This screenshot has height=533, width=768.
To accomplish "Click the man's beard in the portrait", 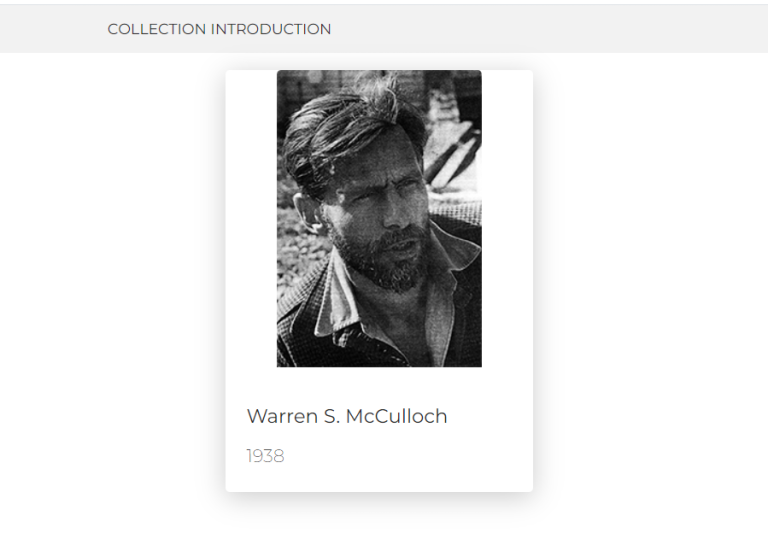I will tap(385, 262).
